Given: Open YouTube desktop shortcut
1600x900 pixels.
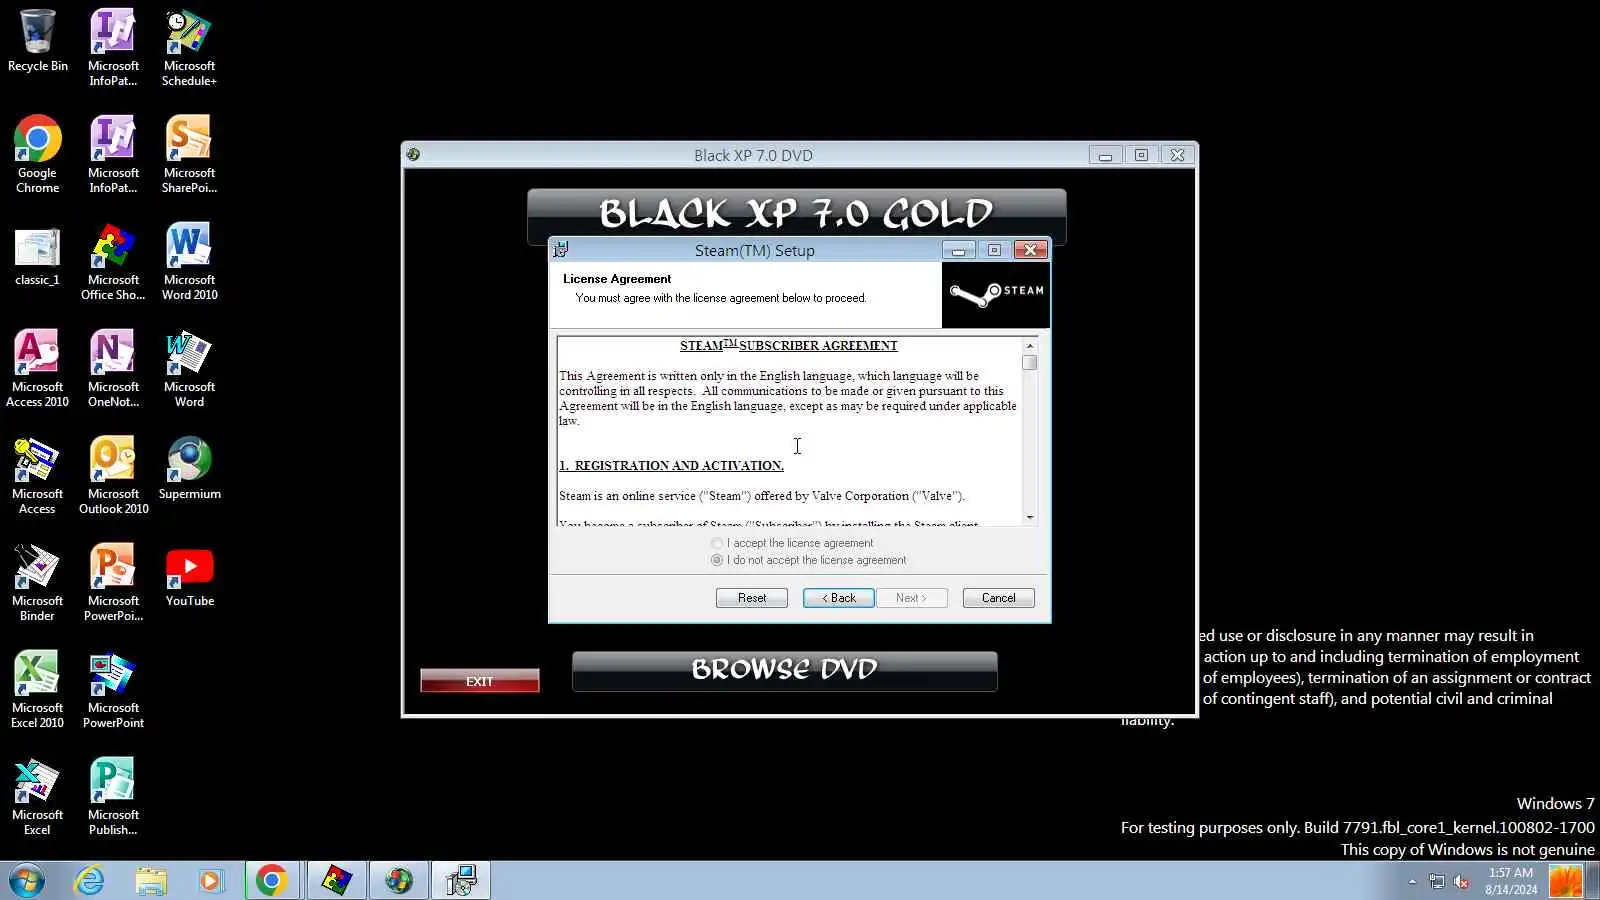Looking at the screenshot, I should click(189, 575).
